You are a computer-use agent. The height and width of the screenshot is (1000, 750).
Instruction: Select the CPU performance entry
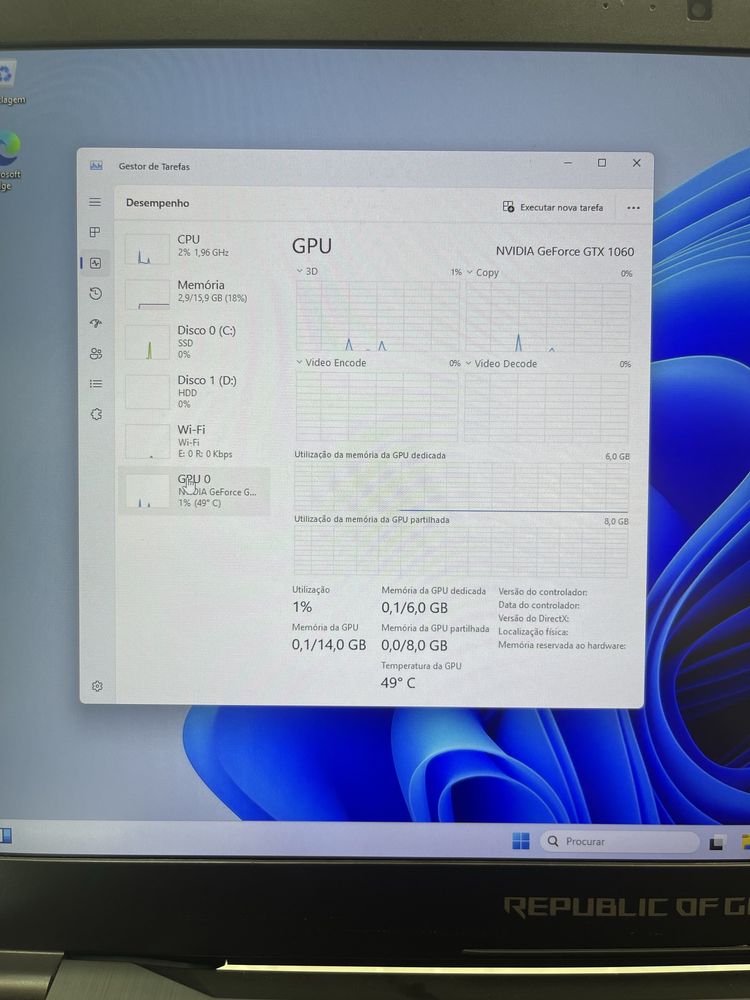pyautogui.click(x=195, y=248)
